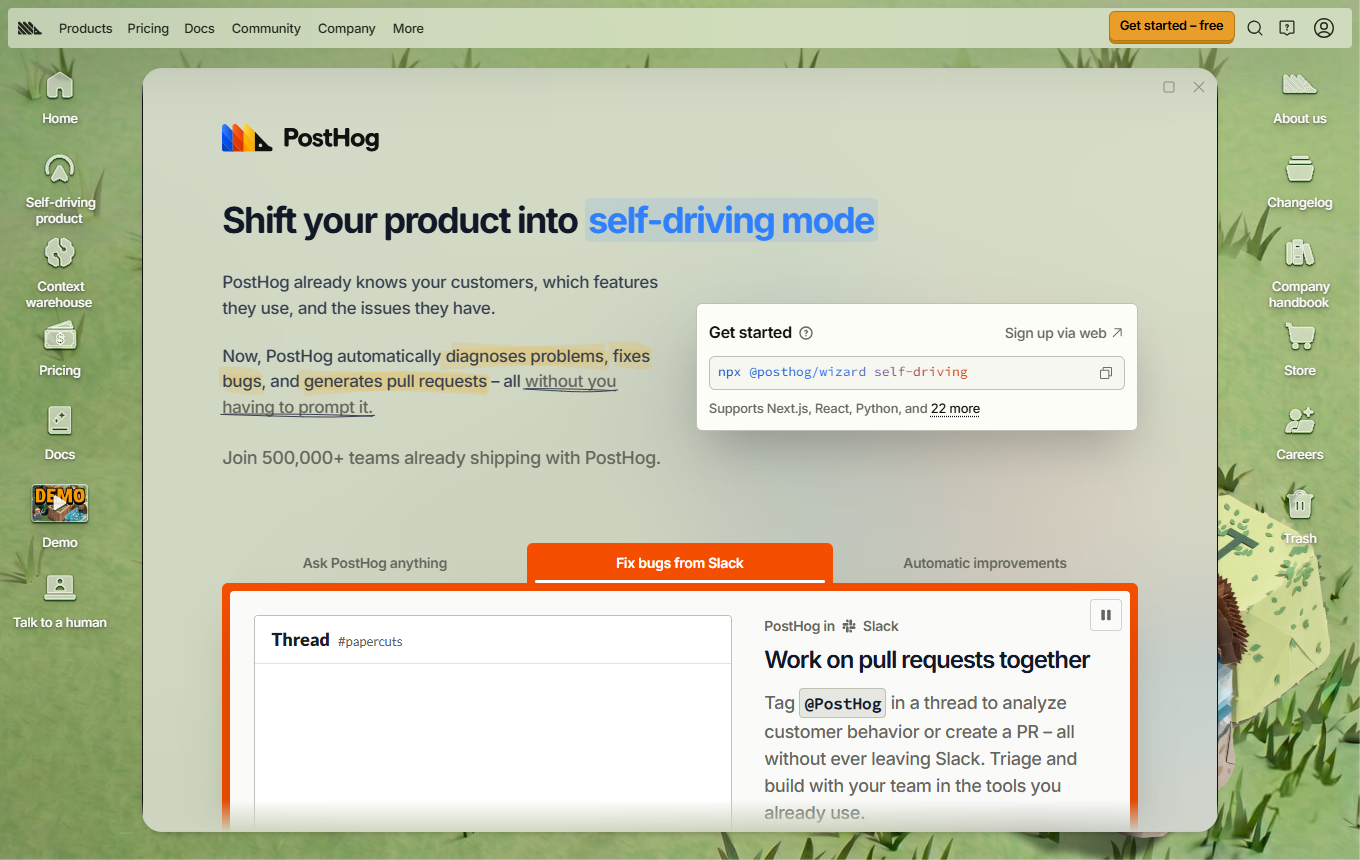The width and height of the screenshot is (1360, 860).
Task: Copy the npx wizard command
Action: pyautogui.click(x=1106, y=373)
